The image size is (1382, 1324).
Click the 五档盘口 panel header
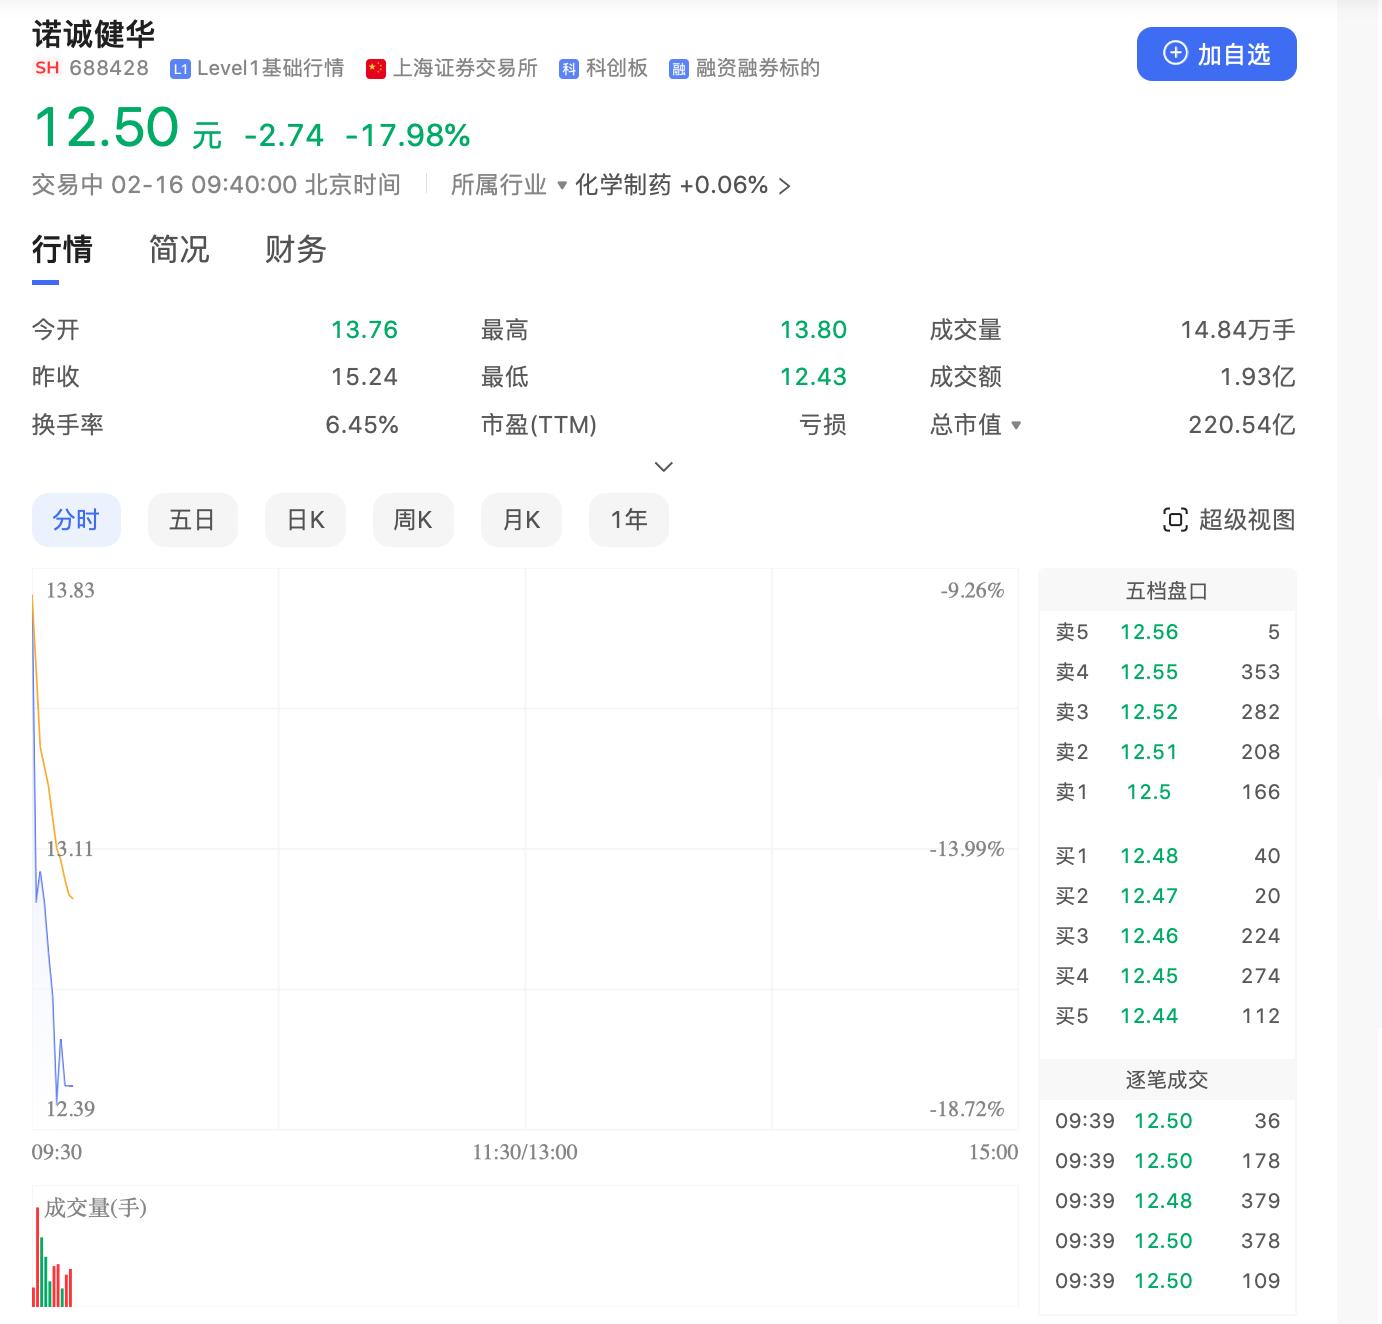pyautogui.click(x=1167, y=591)
